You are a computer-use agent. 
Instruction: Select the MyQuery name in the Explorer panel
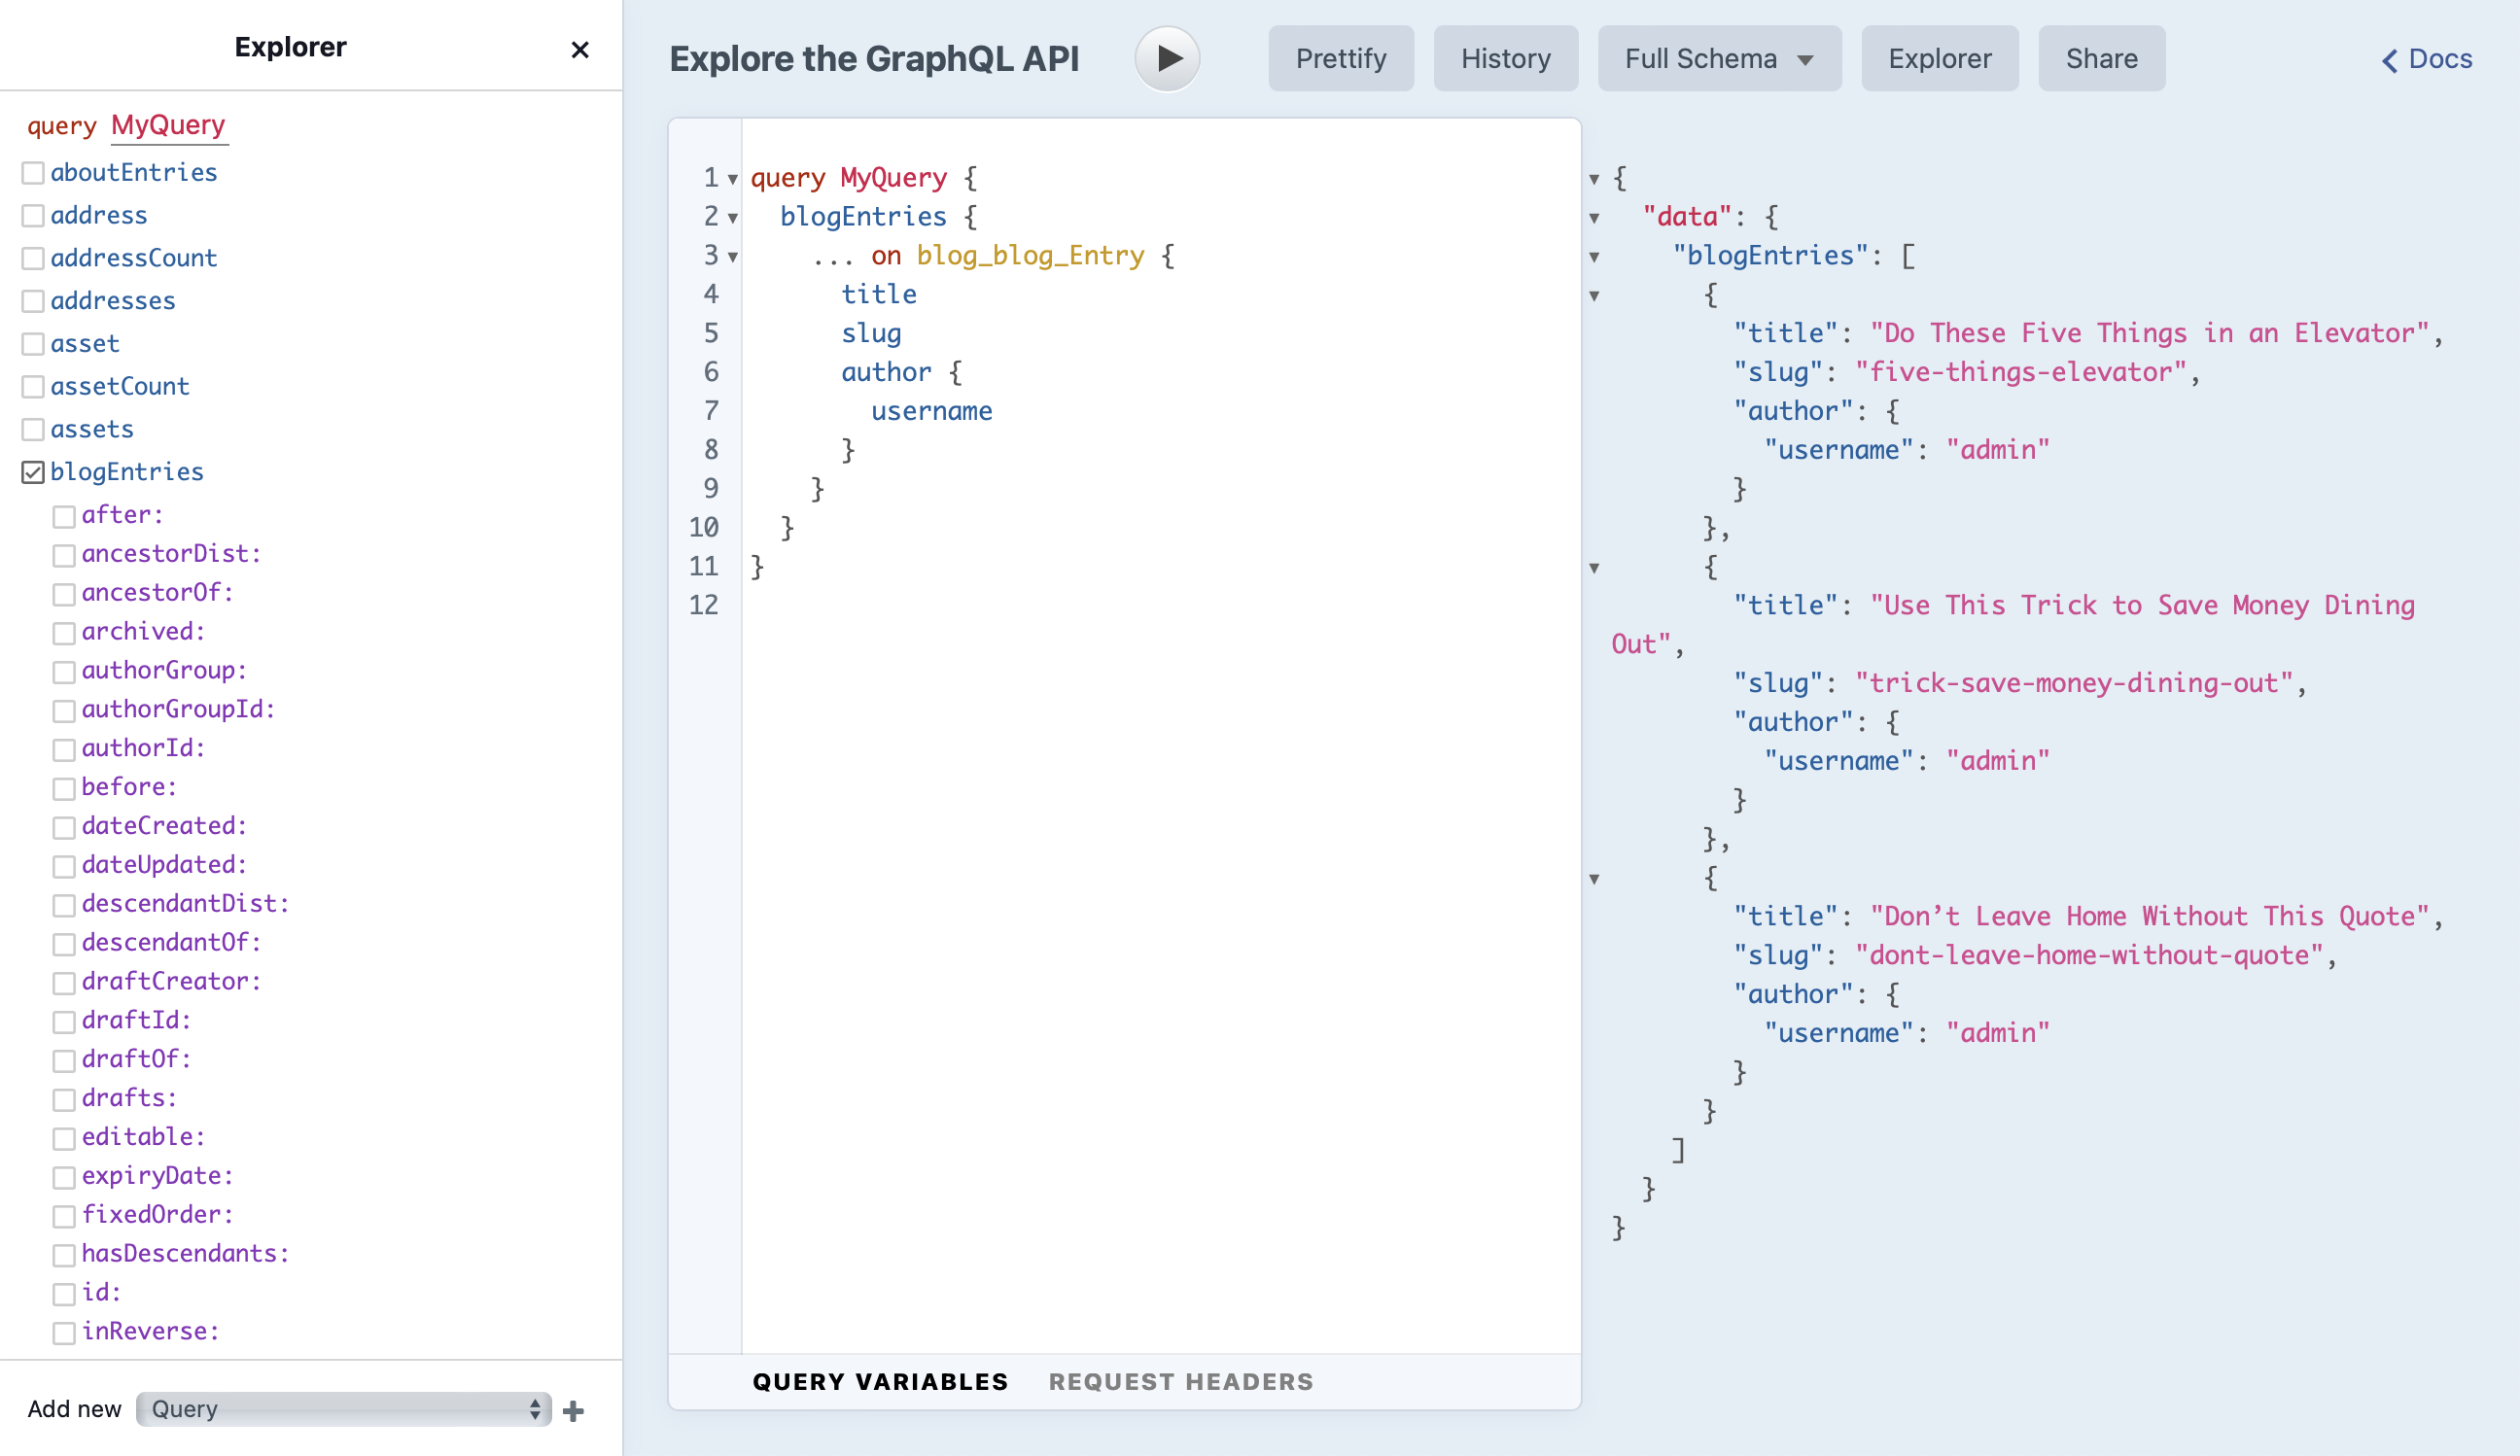[x=168, y=125]
